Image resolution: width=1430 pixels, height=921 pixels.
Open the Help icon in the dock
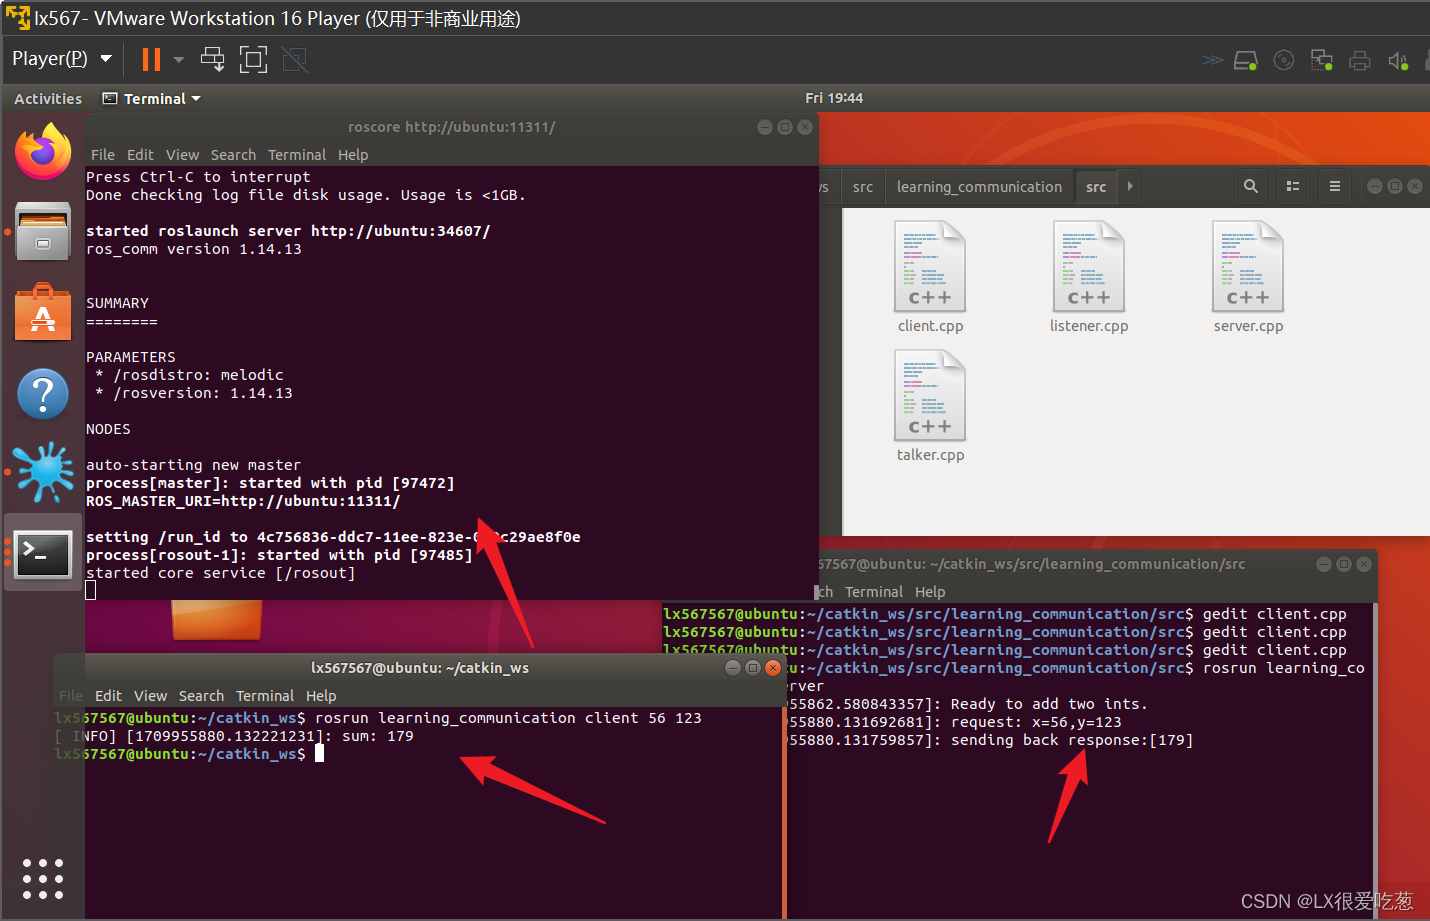[x=43, y=394]
